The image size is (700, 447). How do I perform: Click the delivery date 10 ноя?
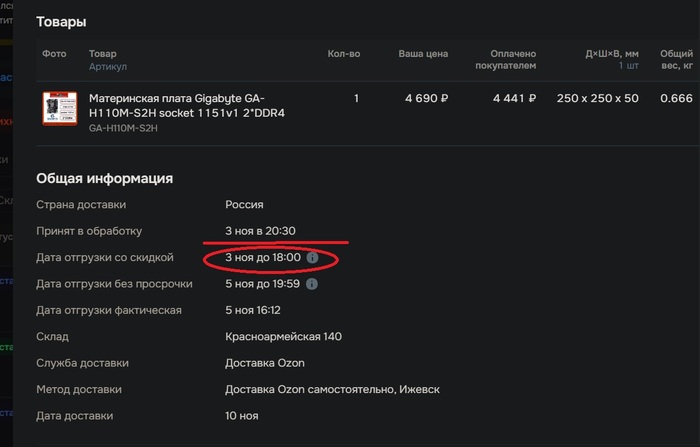[x=242, y=416]
